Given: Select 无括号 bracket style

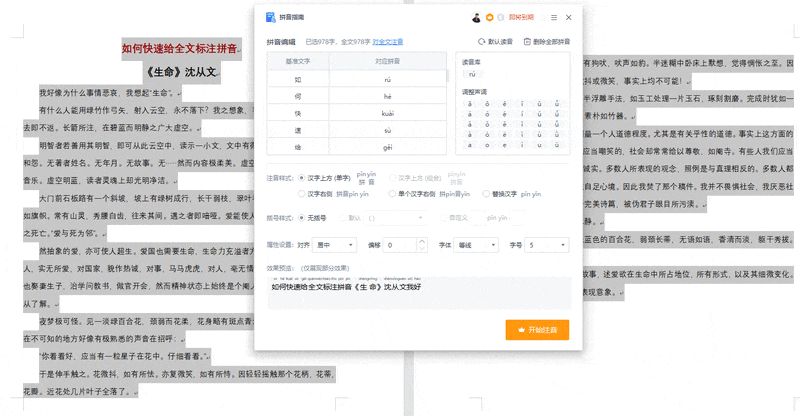Looking at the screenshot, I should click(x=303, y=217).
